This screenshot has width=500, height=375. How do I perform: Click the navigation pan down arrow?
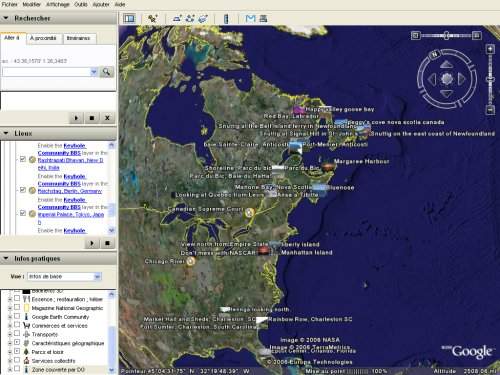point(446,94)
